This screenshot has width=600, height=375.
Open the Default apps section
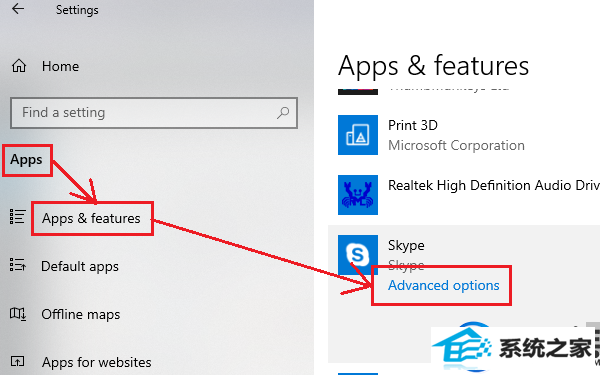80,266
